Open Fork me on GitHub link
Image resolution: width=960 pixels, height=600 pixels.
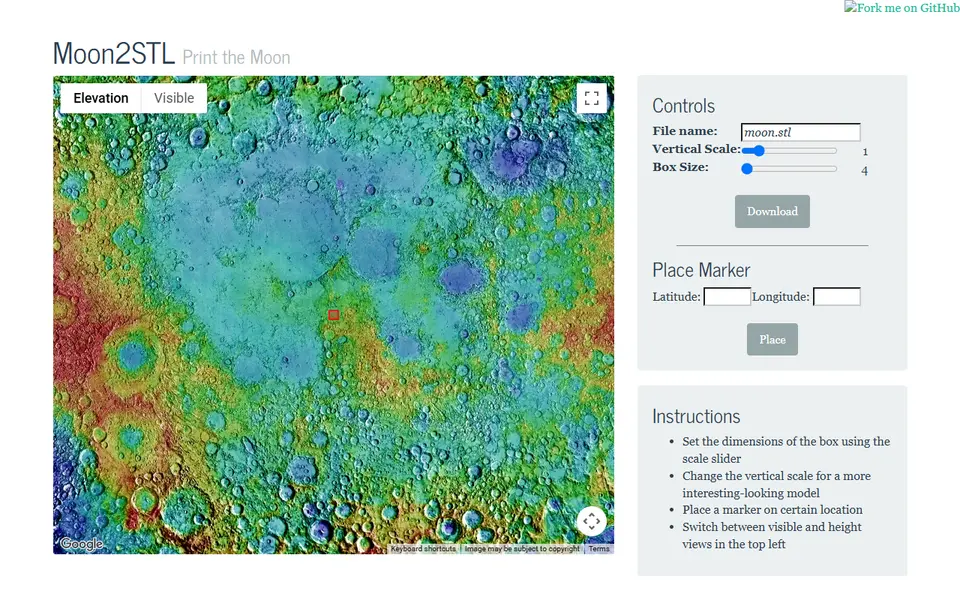[x=902, y=8]
